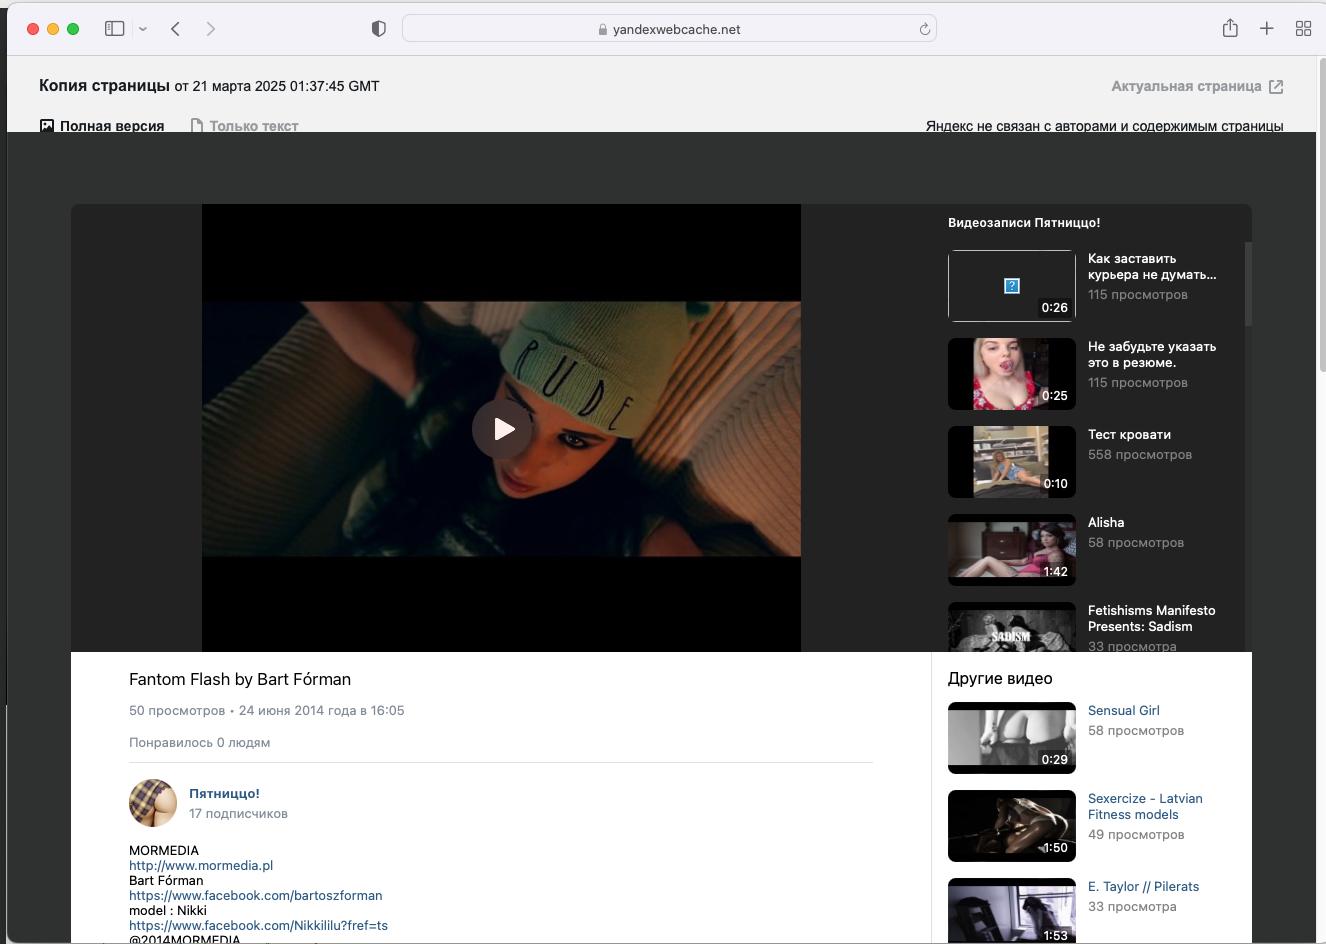Click the page vertical scrollbar

pos(1322,215)
